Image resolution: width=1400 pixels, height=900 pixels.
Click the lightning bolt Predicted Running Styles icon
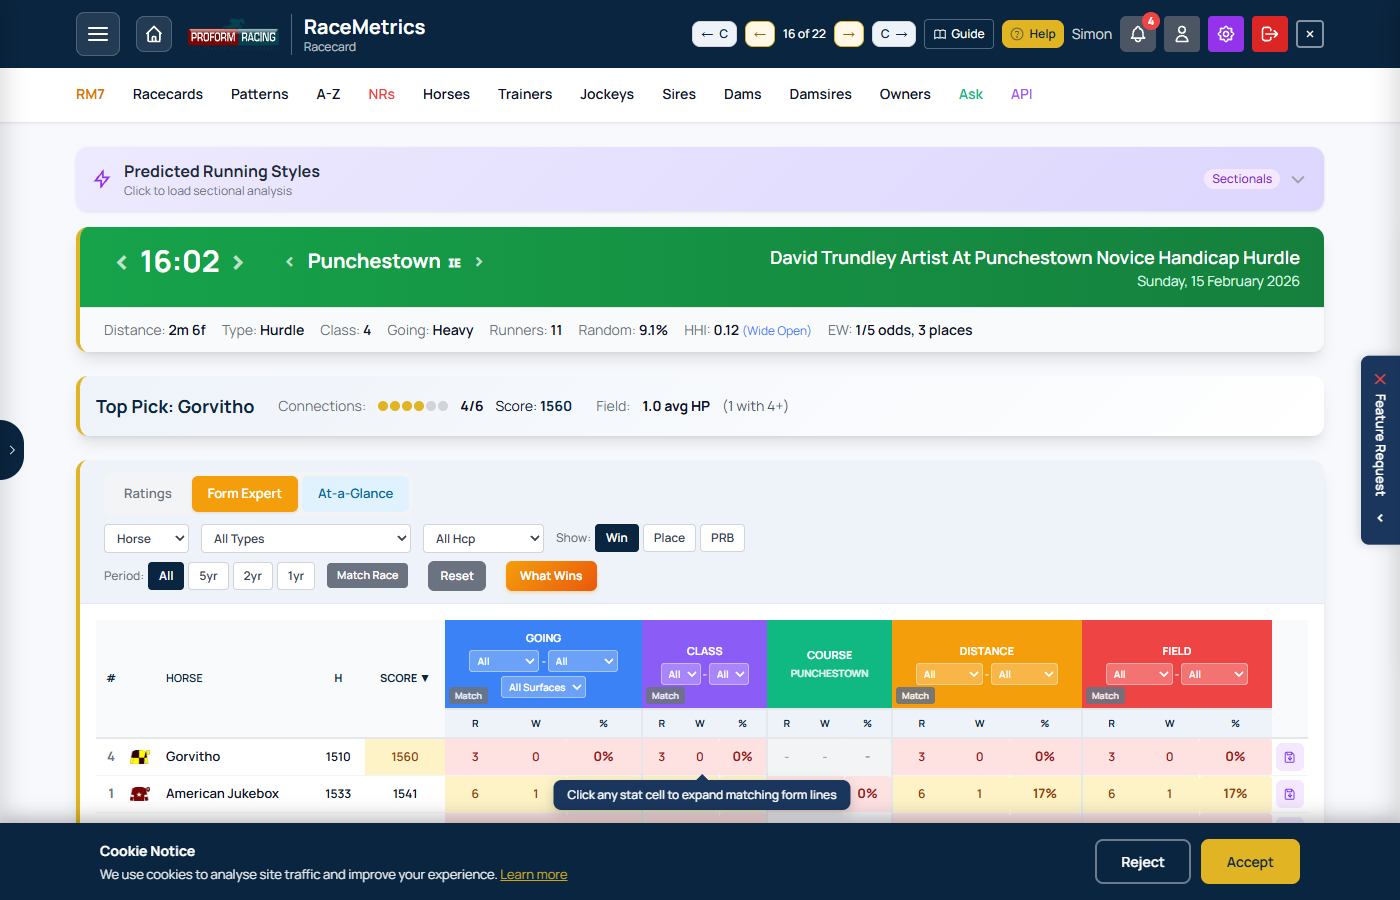click(x=101, y=179)
